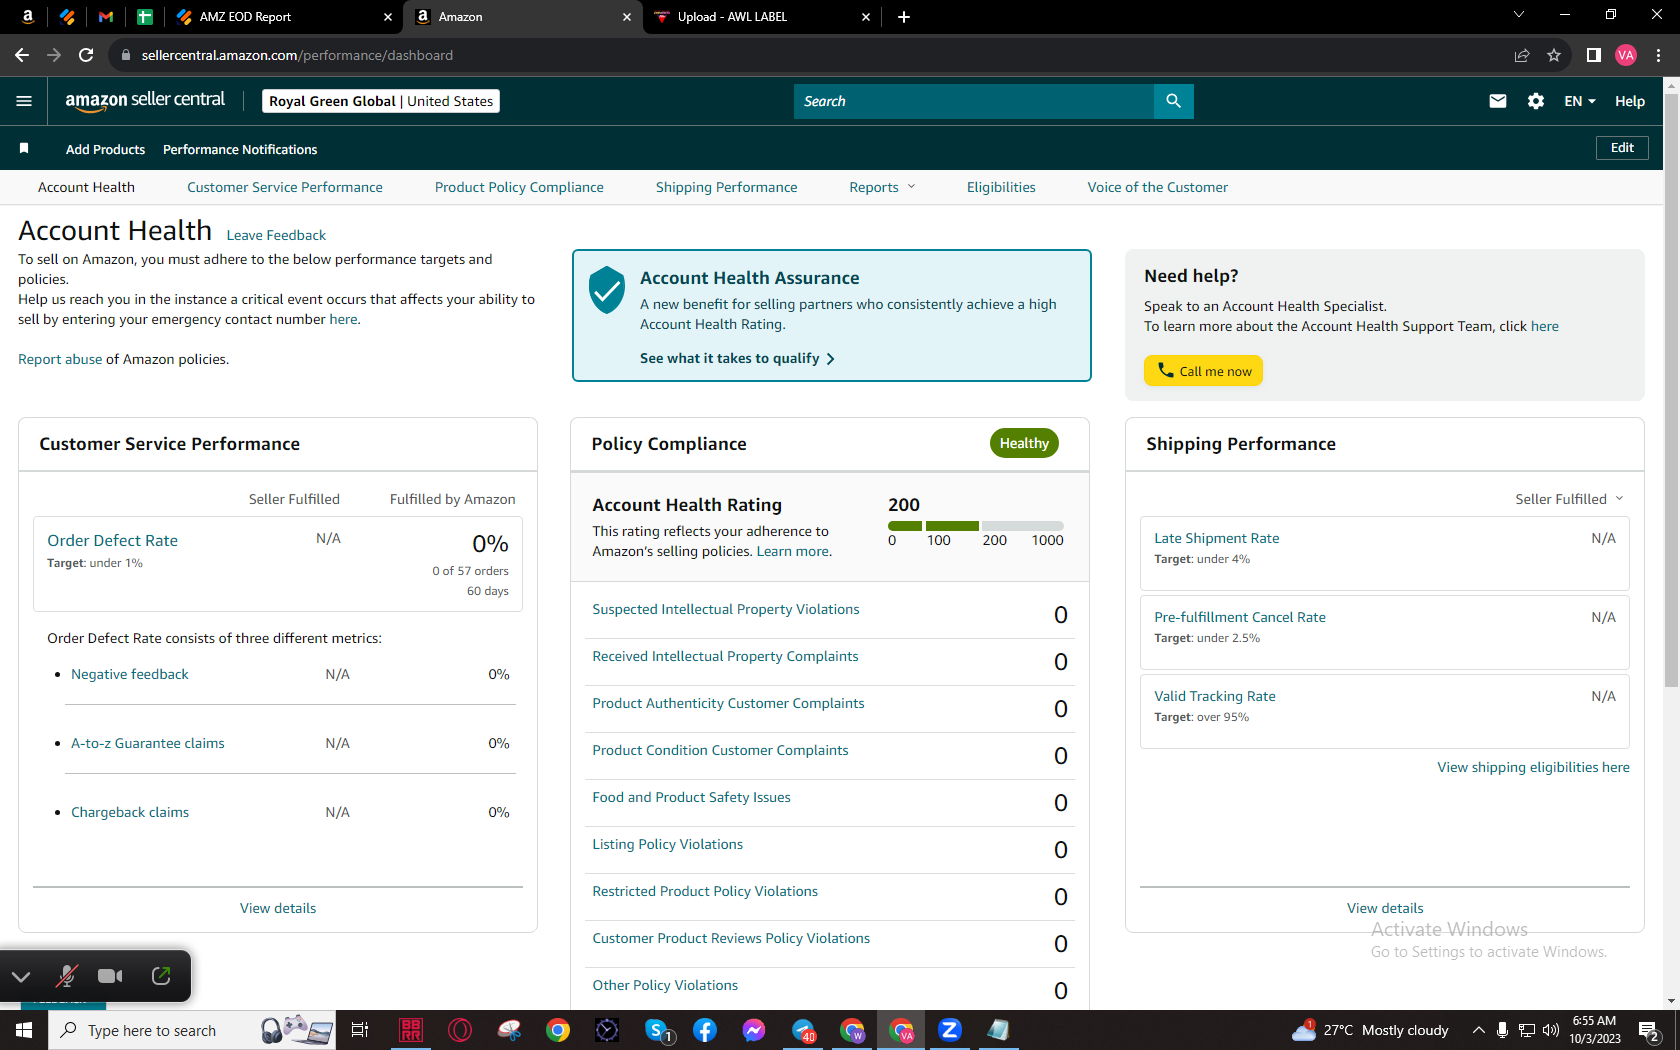Click the Account Health Rating progress bar

click(976, 526)
